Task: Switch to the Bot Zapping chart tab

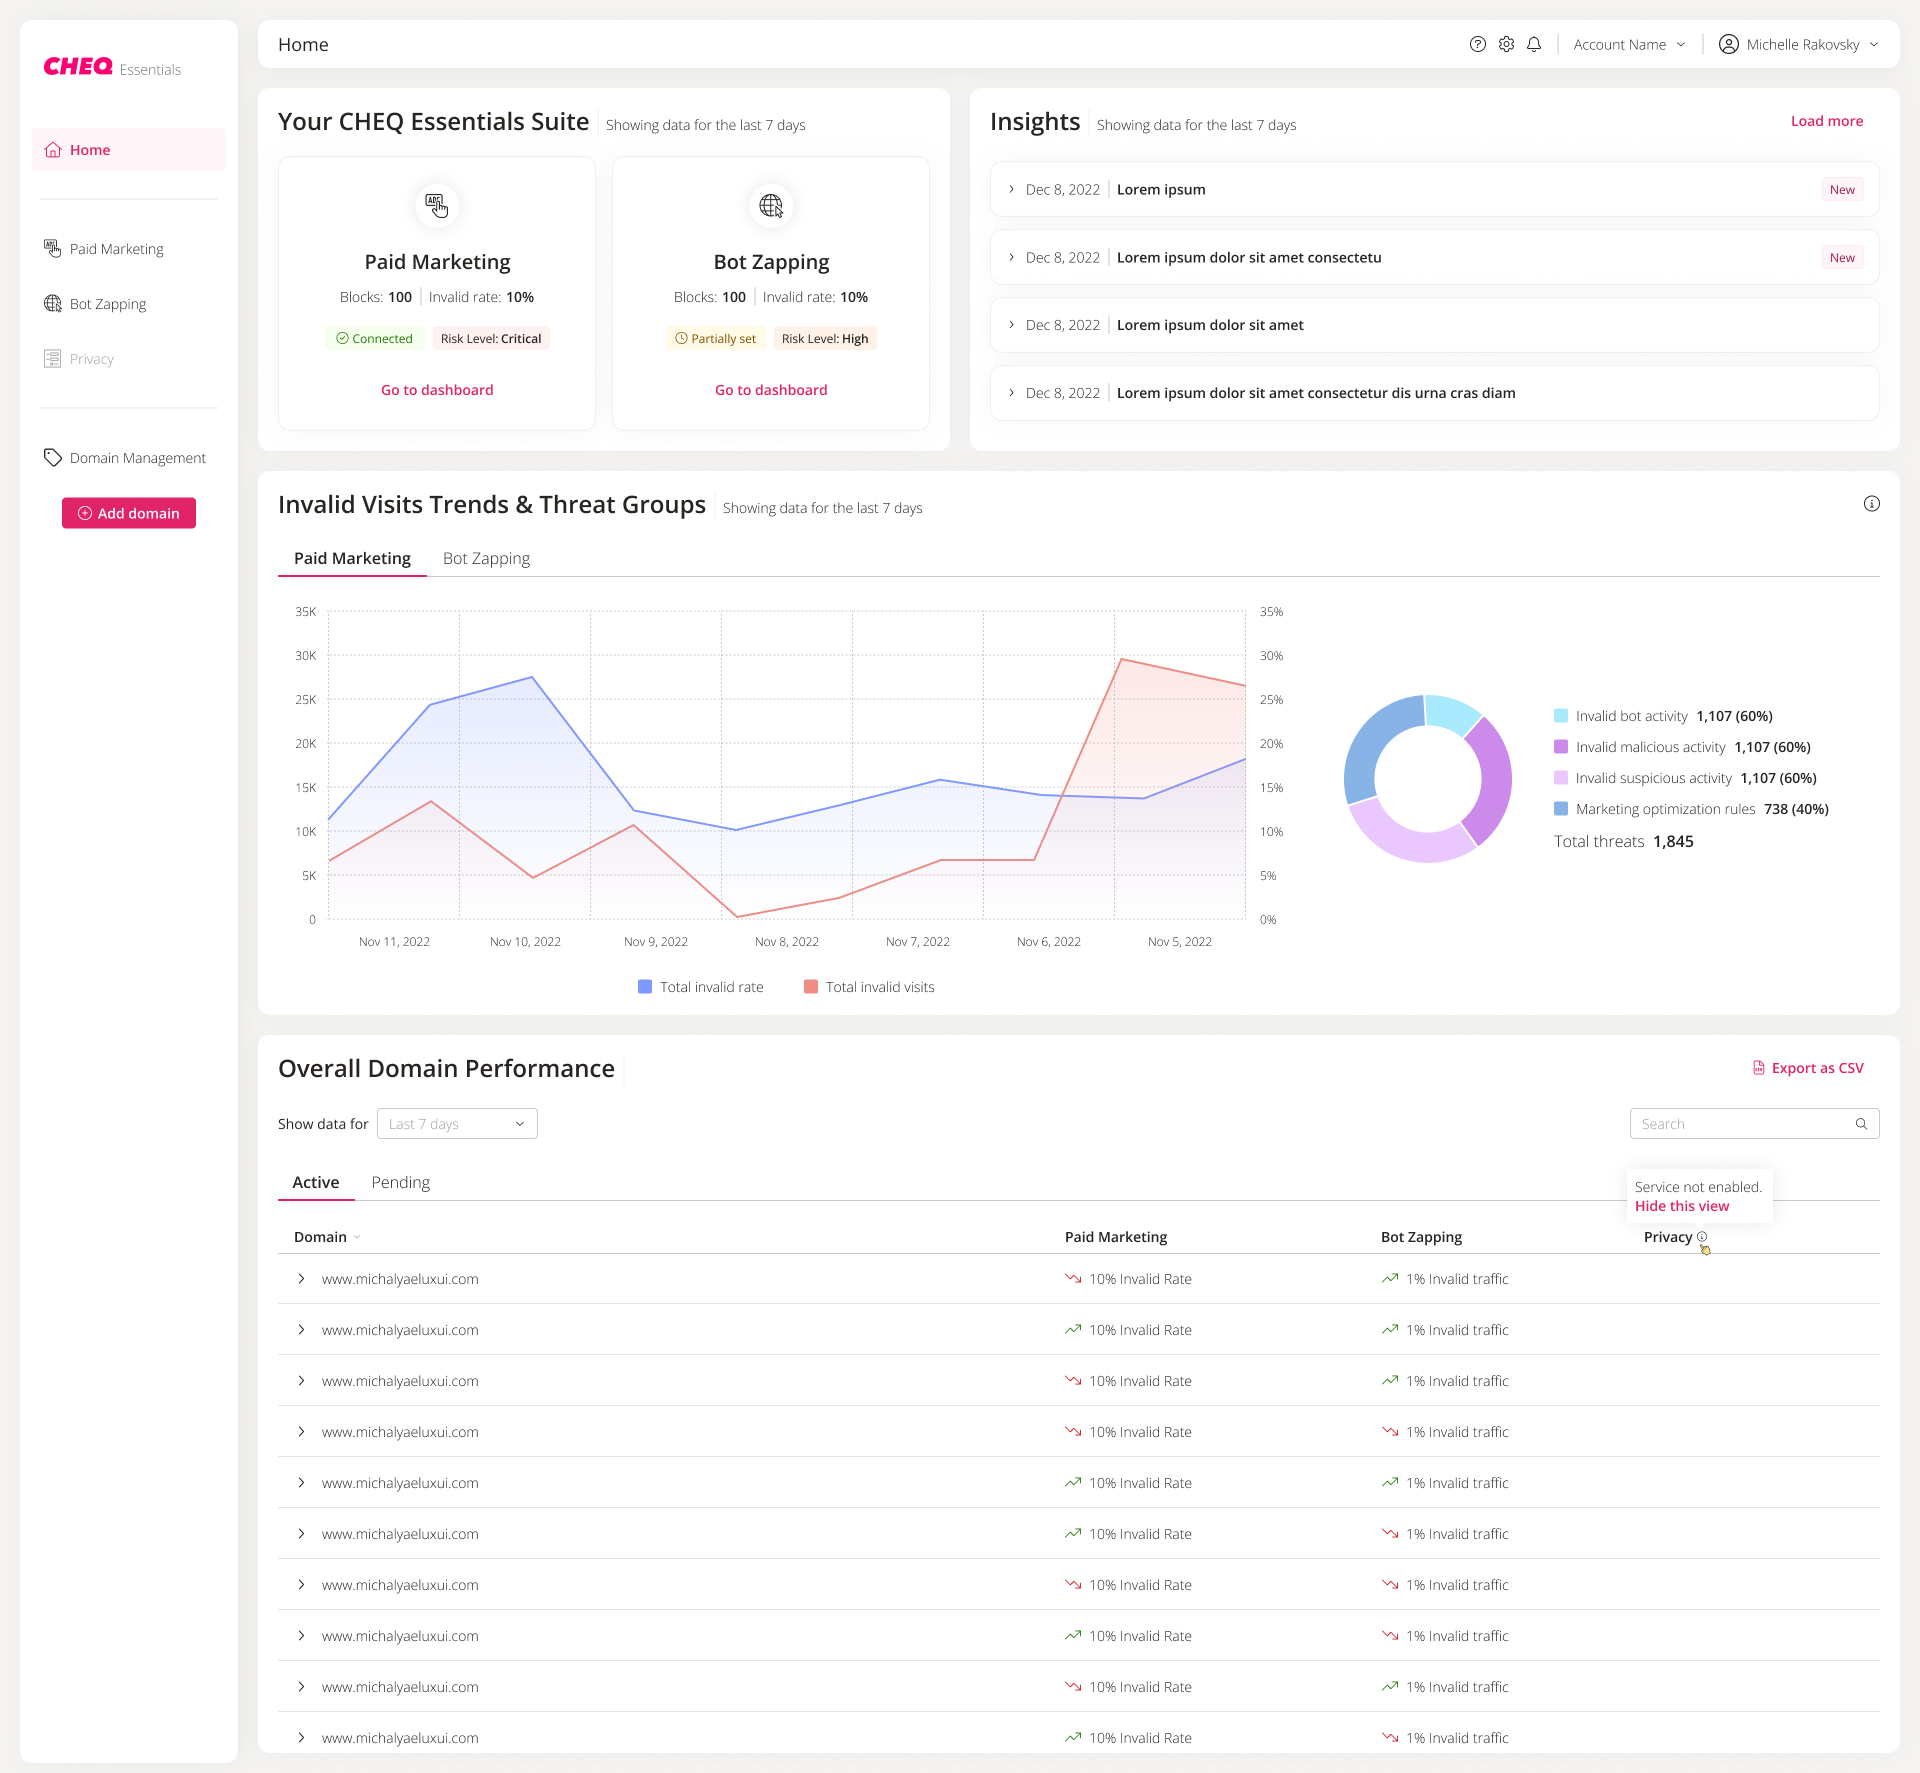Action: point(486,558)
